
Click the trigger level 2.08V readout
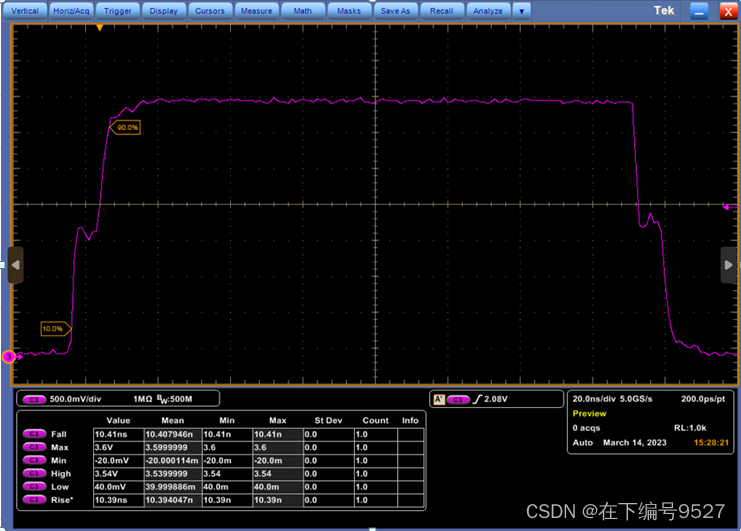point(495,399)
